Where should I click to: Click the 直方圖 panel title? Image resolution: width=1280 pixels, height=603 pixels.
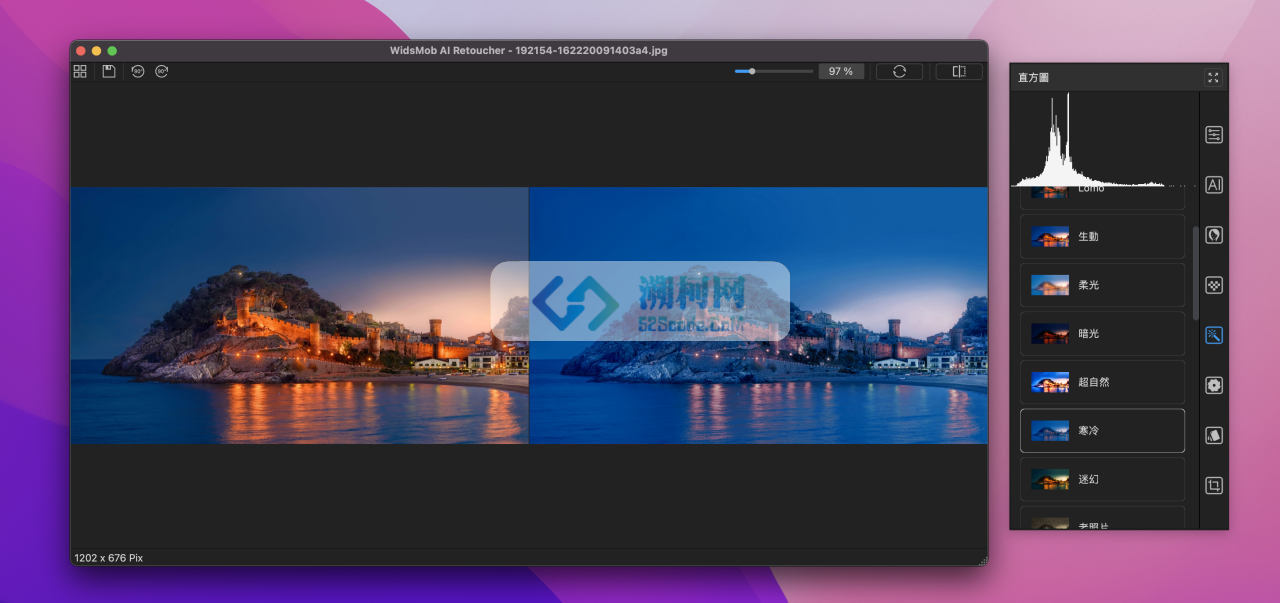1033,77
